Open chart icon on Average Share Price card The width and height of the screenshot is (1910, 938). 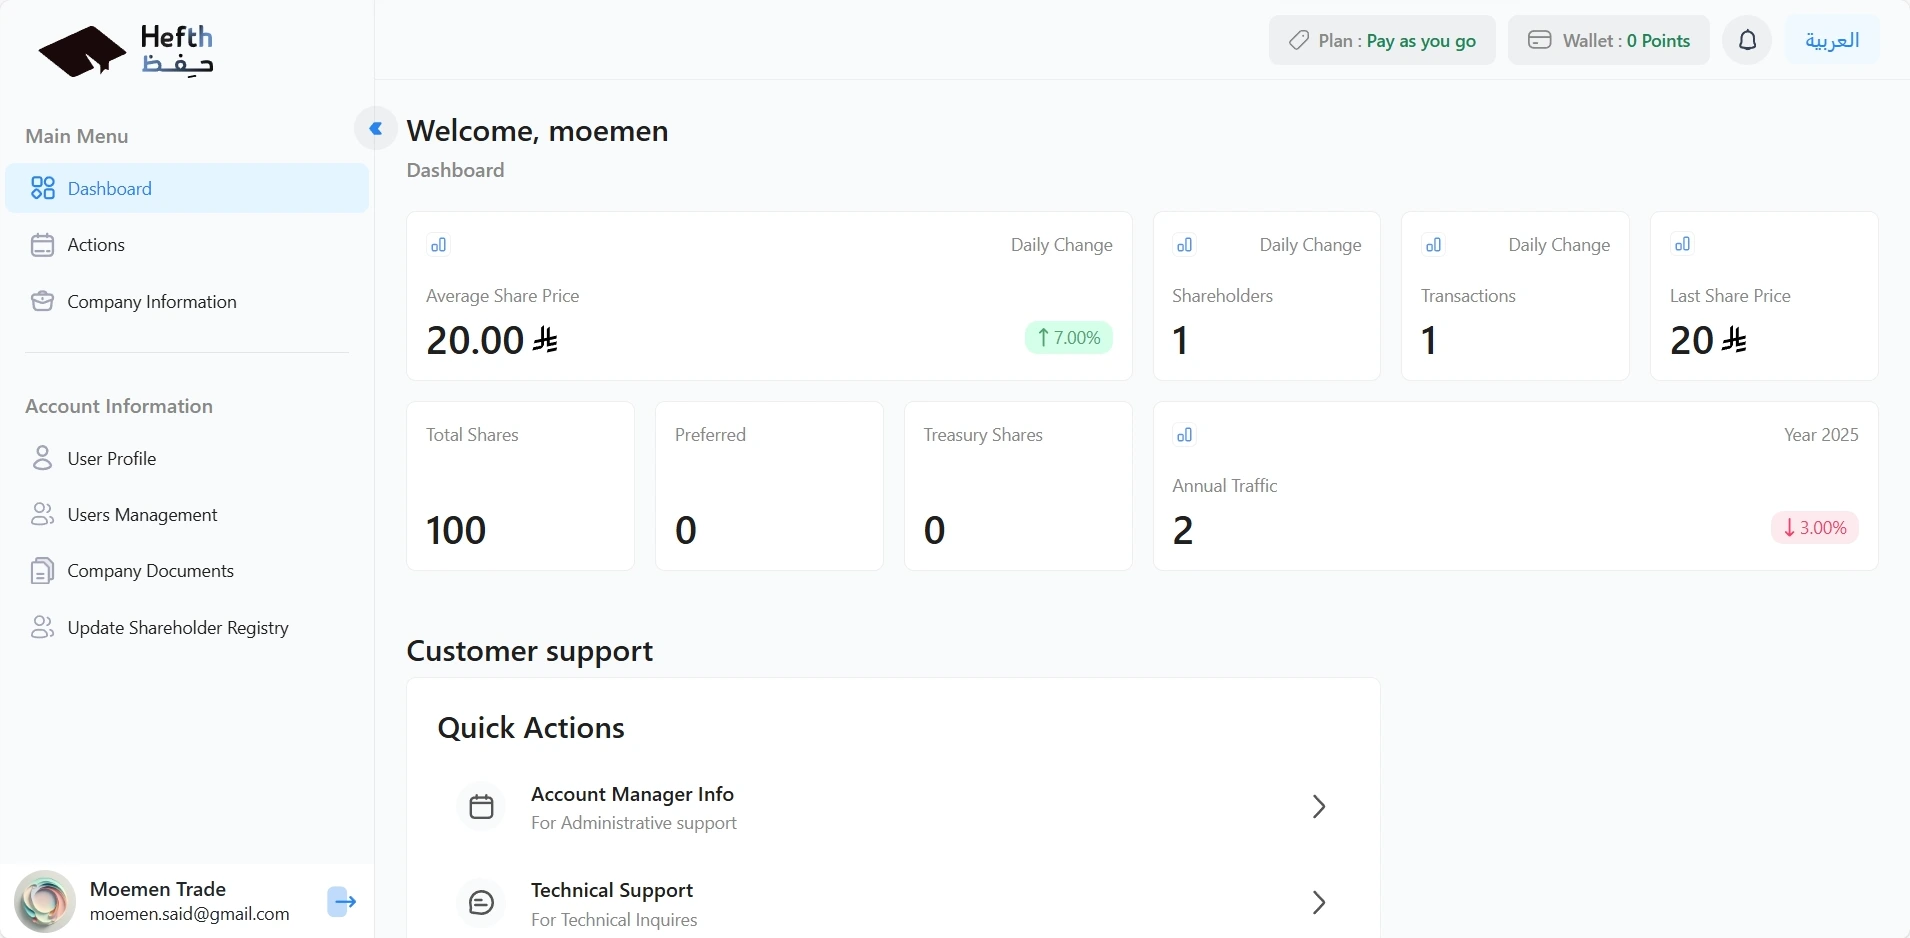(438, 245)
